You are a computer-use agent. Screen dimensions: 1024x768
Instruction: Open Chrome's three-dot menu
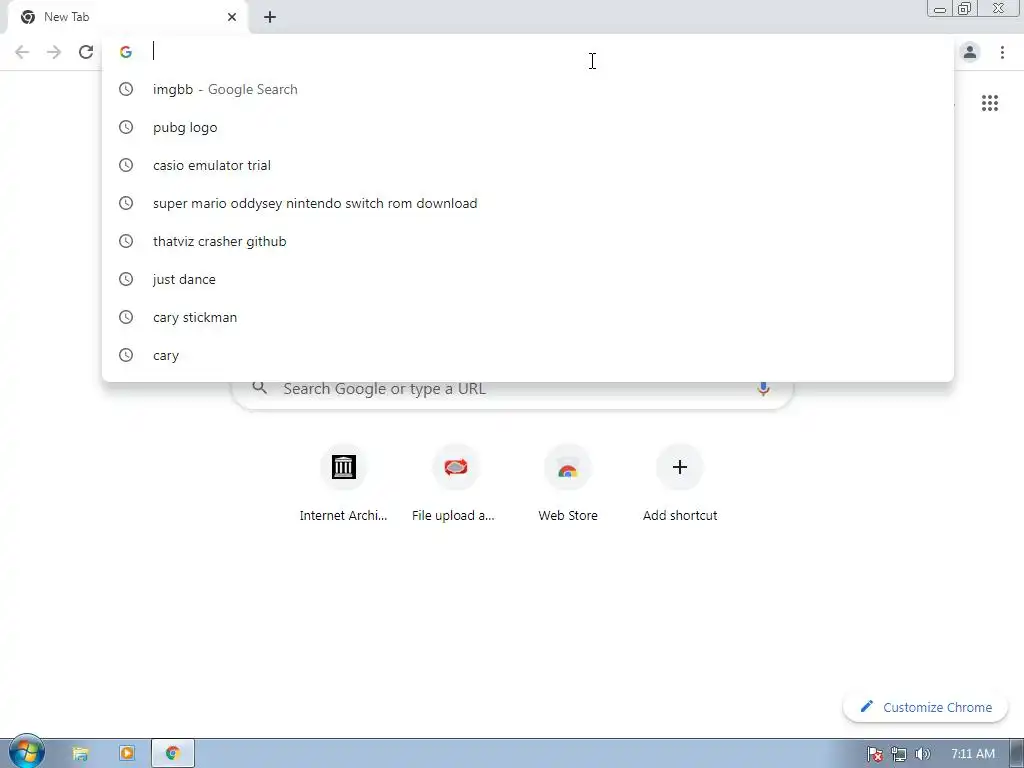tap(1002, 52)
